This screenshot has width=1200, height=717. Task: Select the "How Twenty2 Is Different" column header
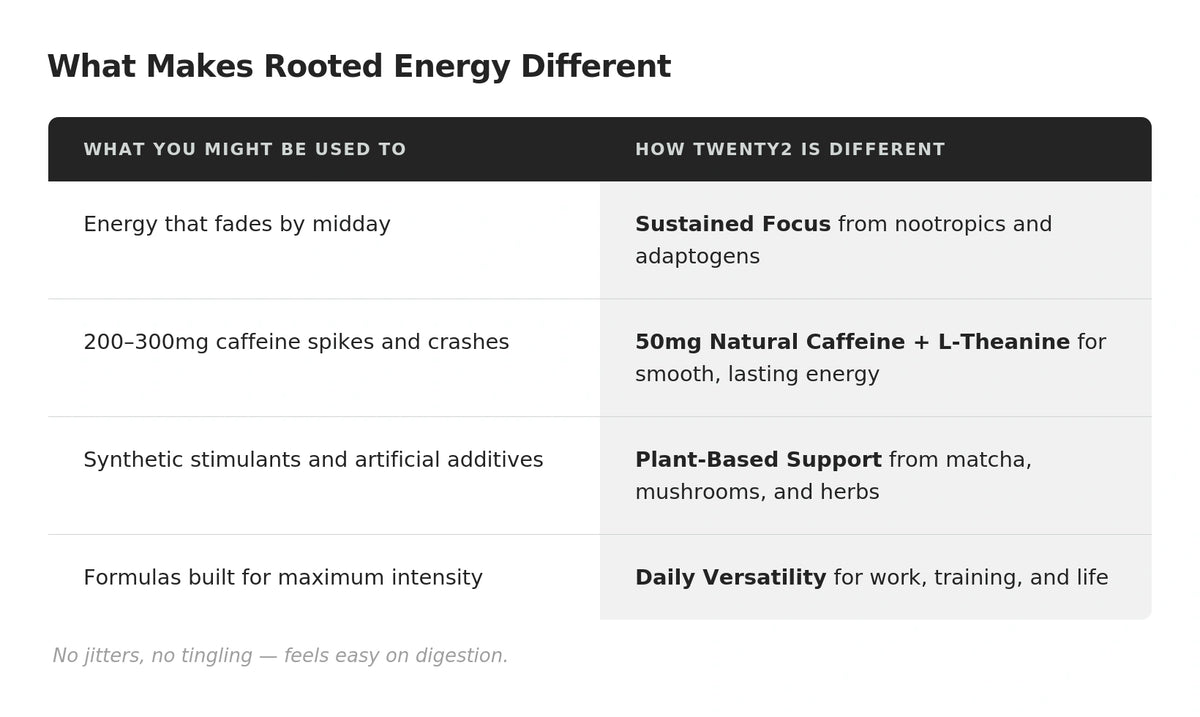789,150
